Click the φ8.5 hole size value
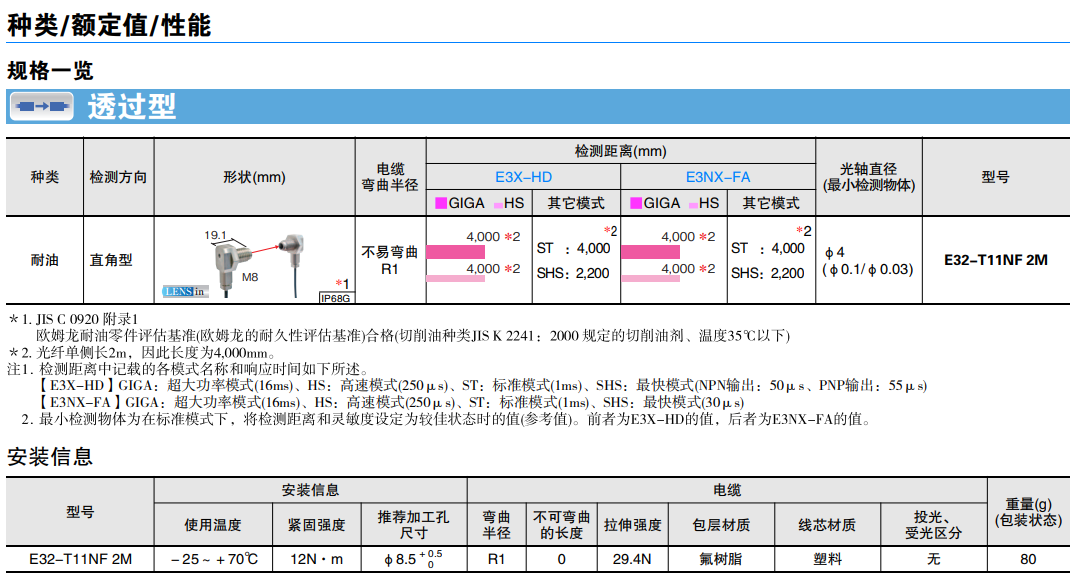This screenshot has height=584, width=1078. tap(413, 559)
